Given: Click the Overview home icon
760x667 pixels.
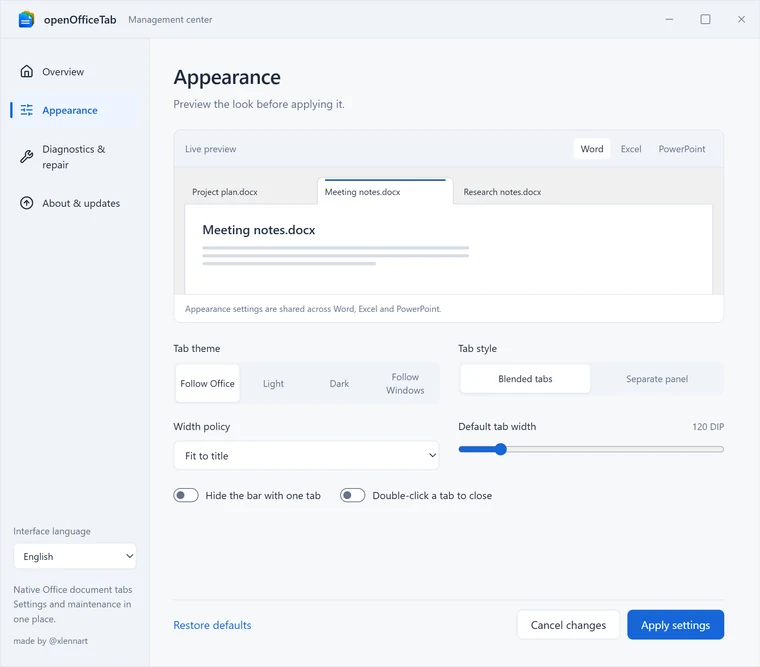Looking at the screenshot, I should tap(27, 71).
